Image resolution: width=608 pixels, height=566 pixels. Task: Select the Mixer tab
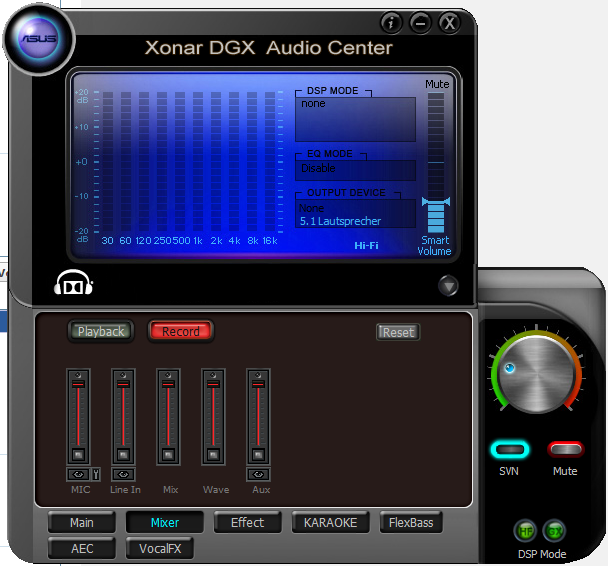[x=165, y=523]
